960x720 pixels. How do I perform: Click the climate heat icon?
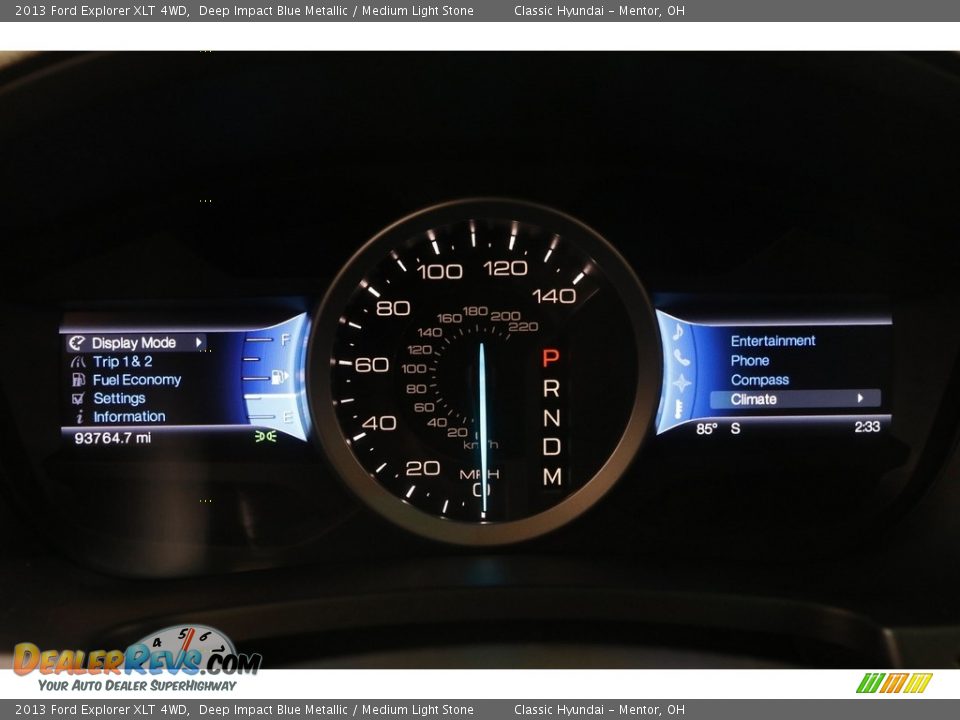pos(679,408)
